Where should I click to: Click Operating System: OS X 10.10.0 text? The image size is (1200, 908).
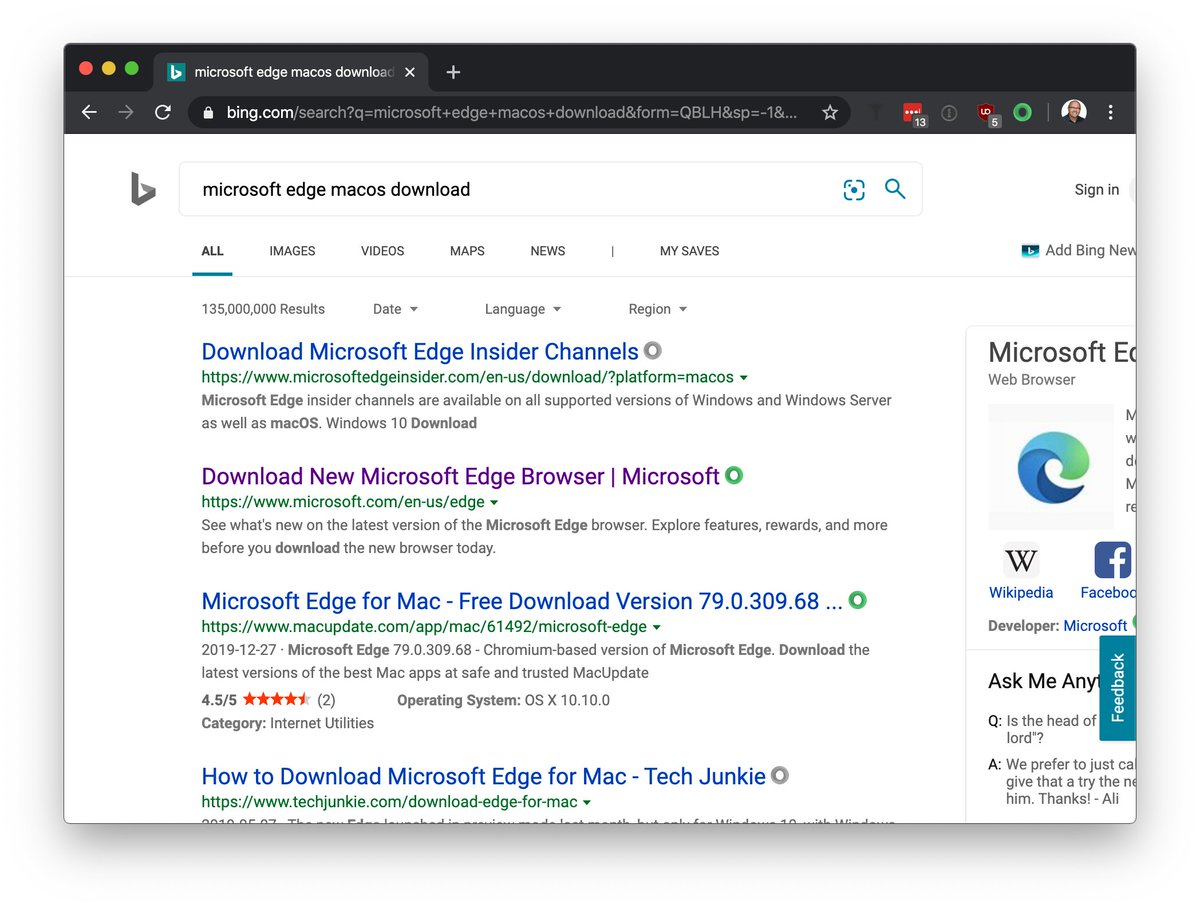coord(503,700)
